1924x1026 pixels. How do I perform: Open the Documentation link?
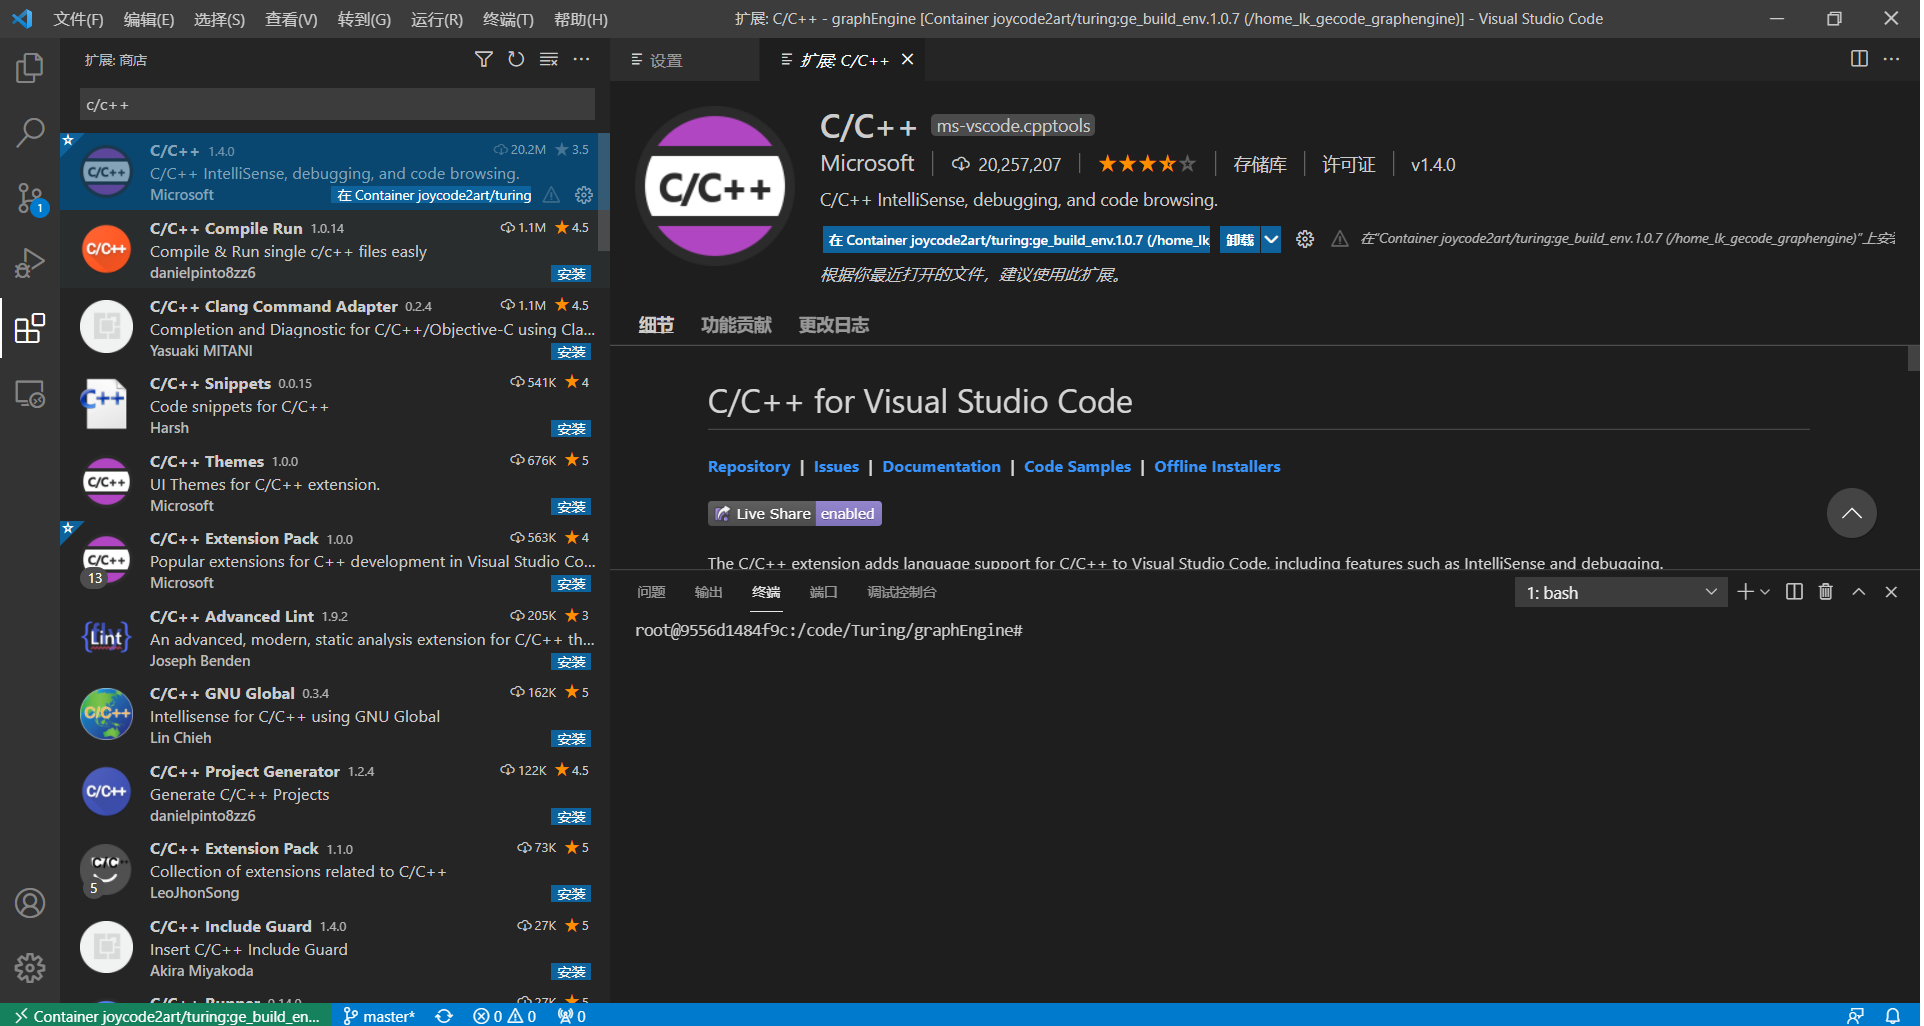(x=941, y=467)
